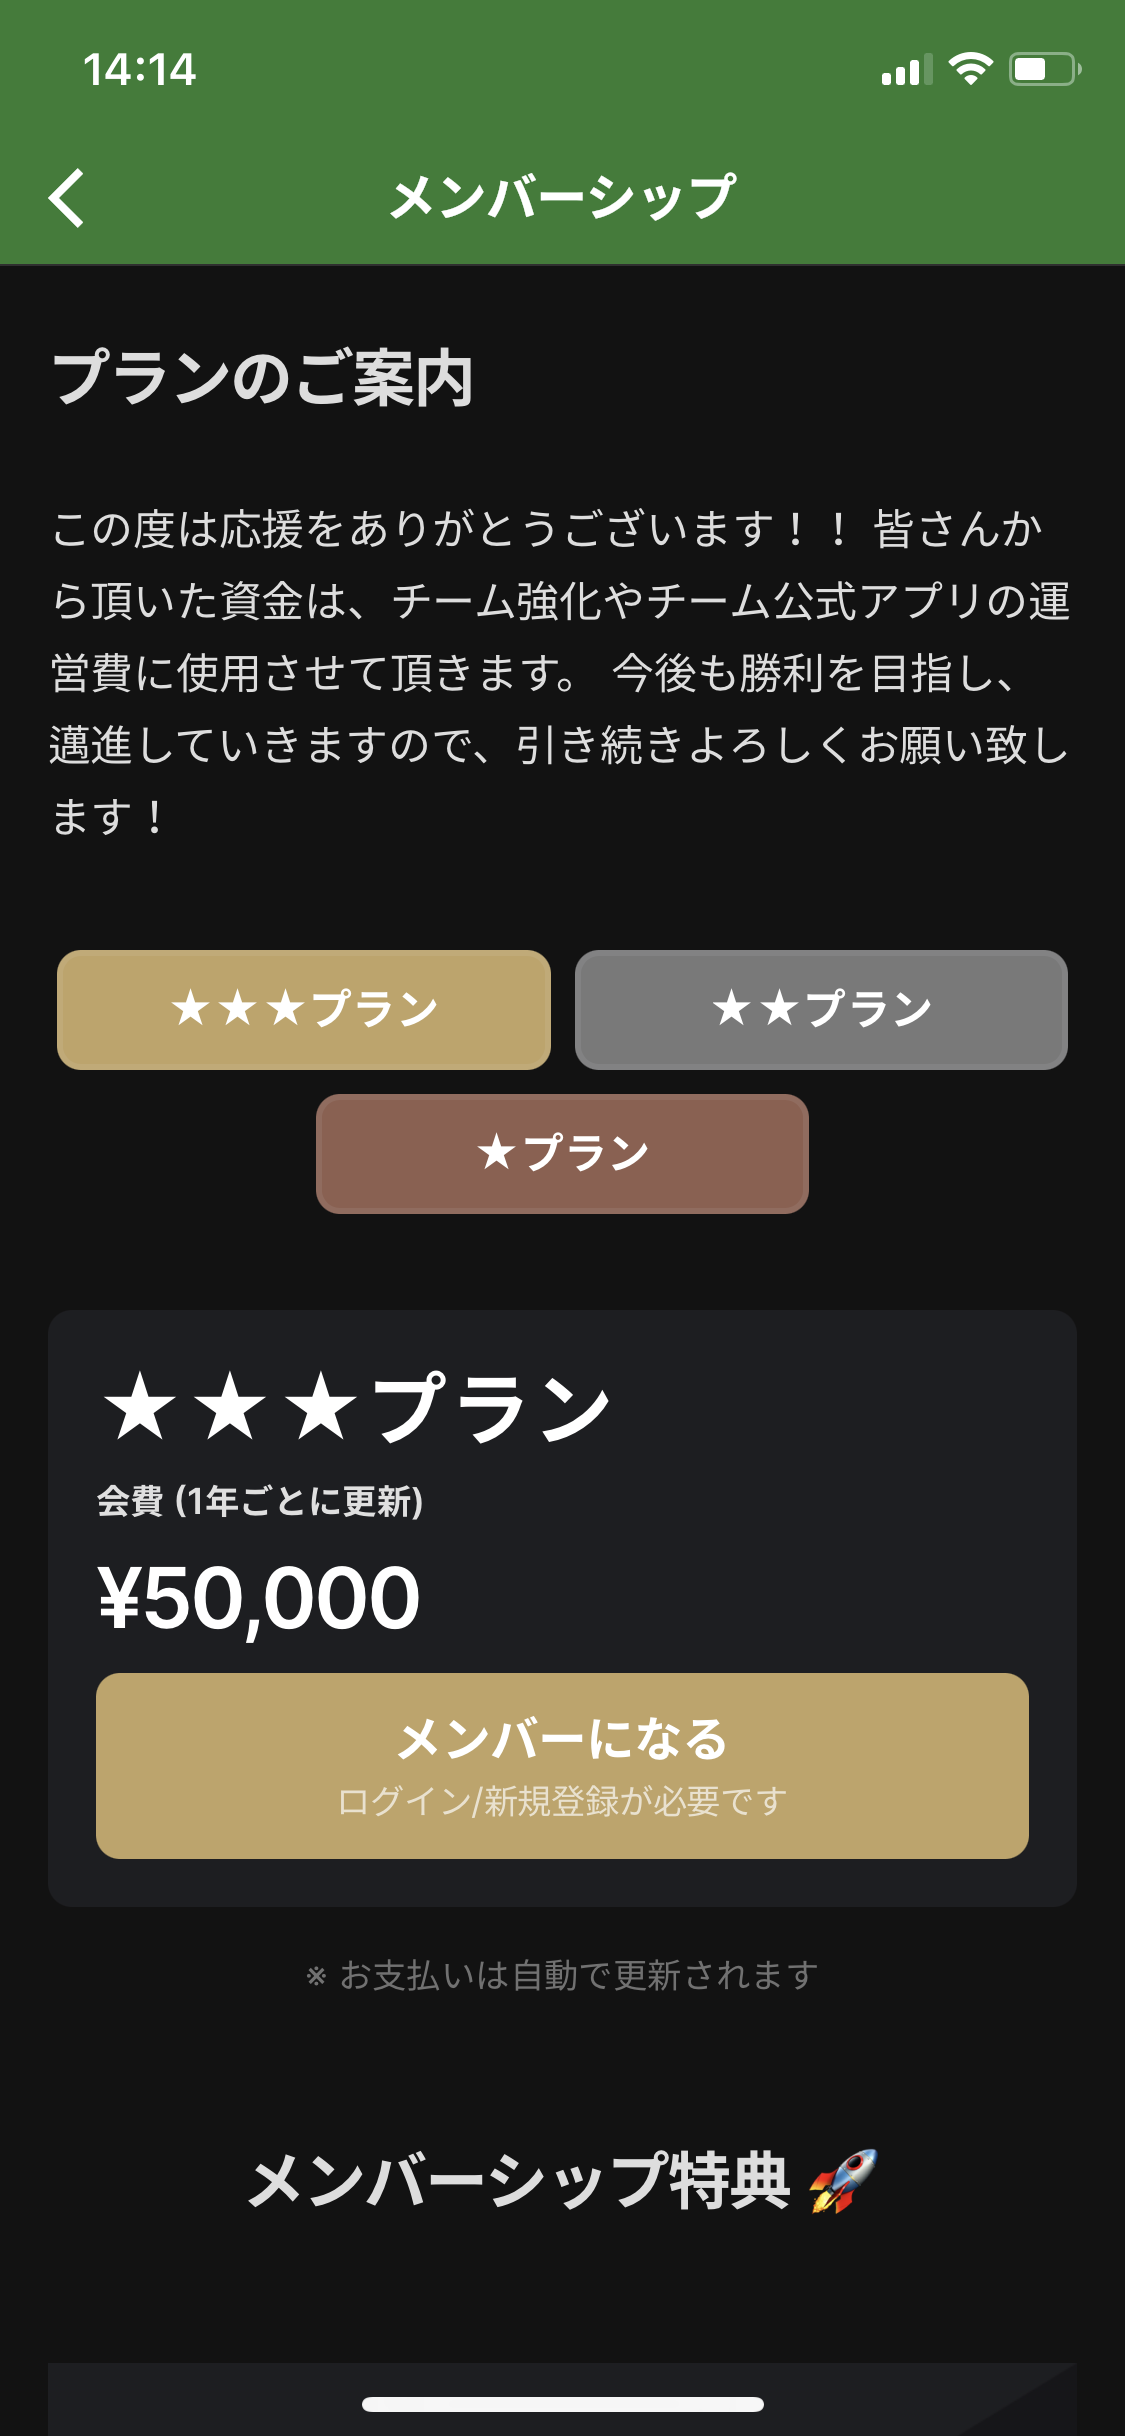The image size is (1125, 2436).
Task: Tap the メンバーシップ header title
Action: click(562, 197)
